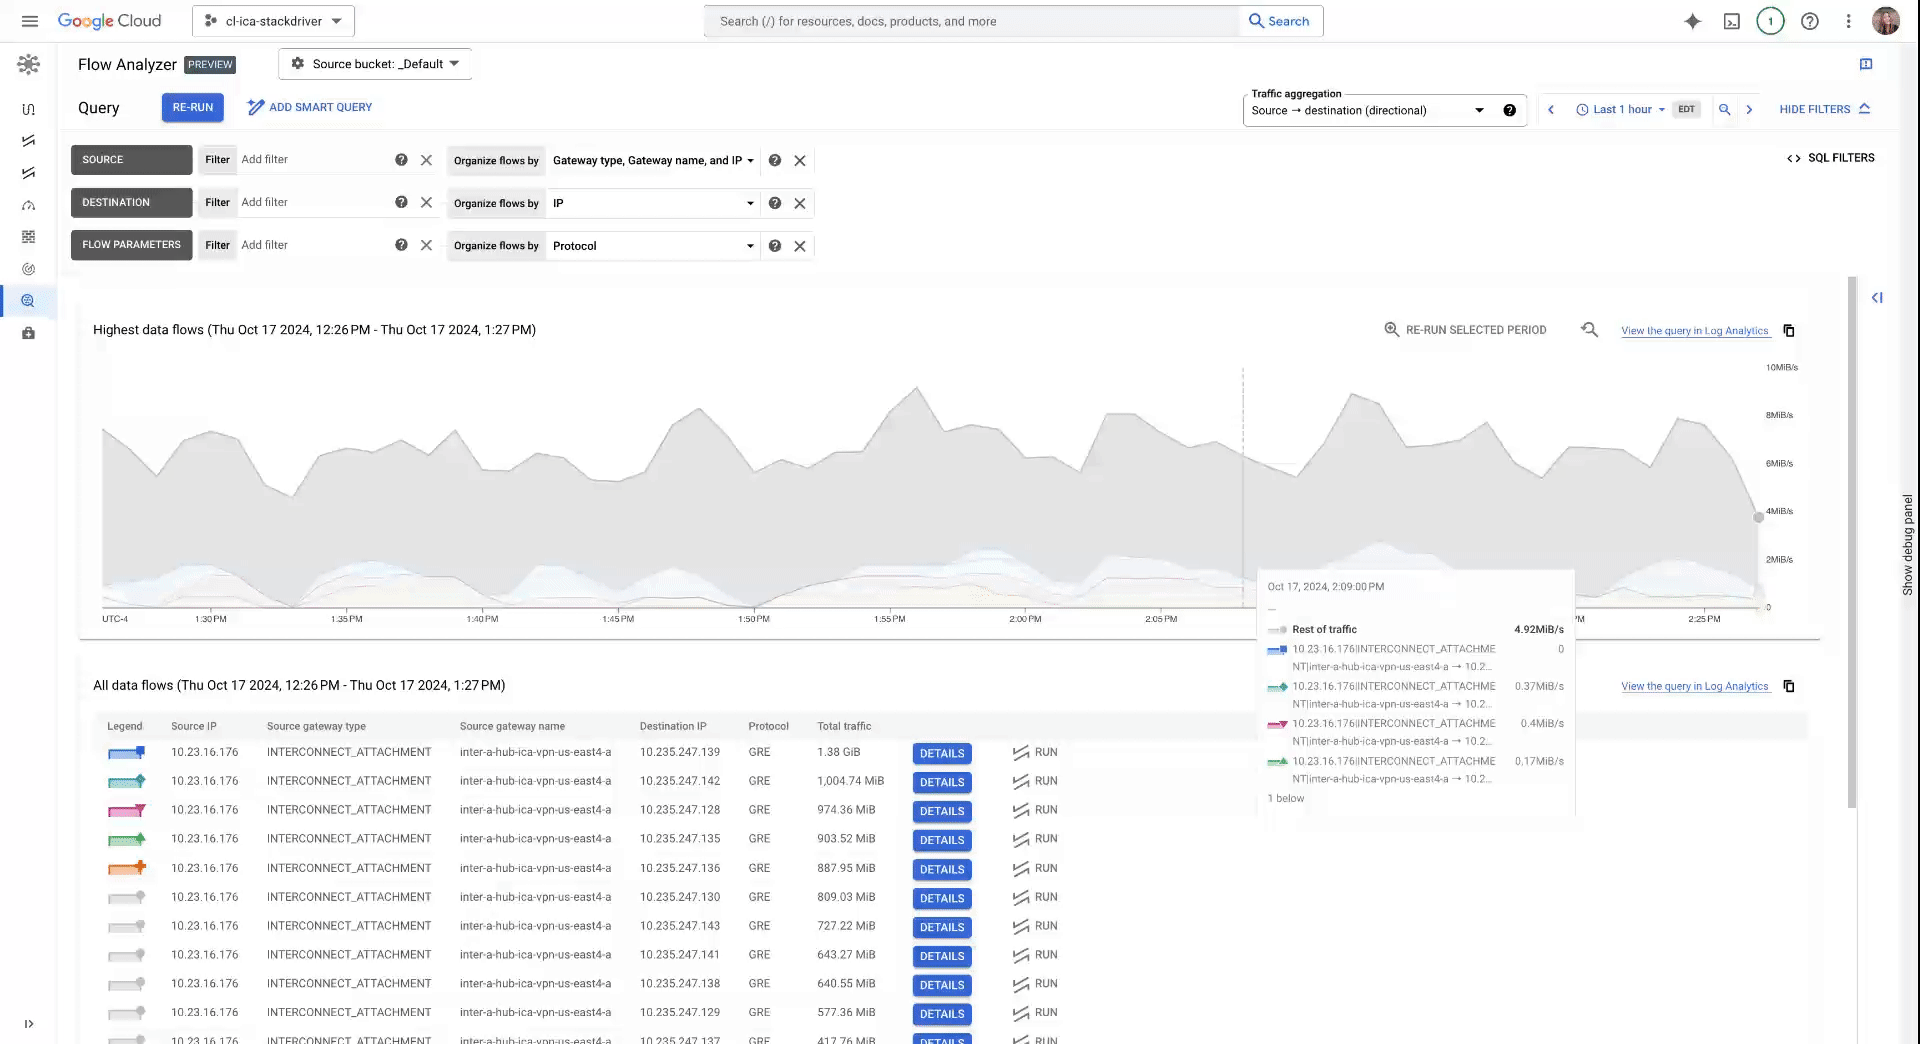Click help icon for Traffic aggregation
The width and height of the screenshot is (1920, 1044).
point(1509,111)
